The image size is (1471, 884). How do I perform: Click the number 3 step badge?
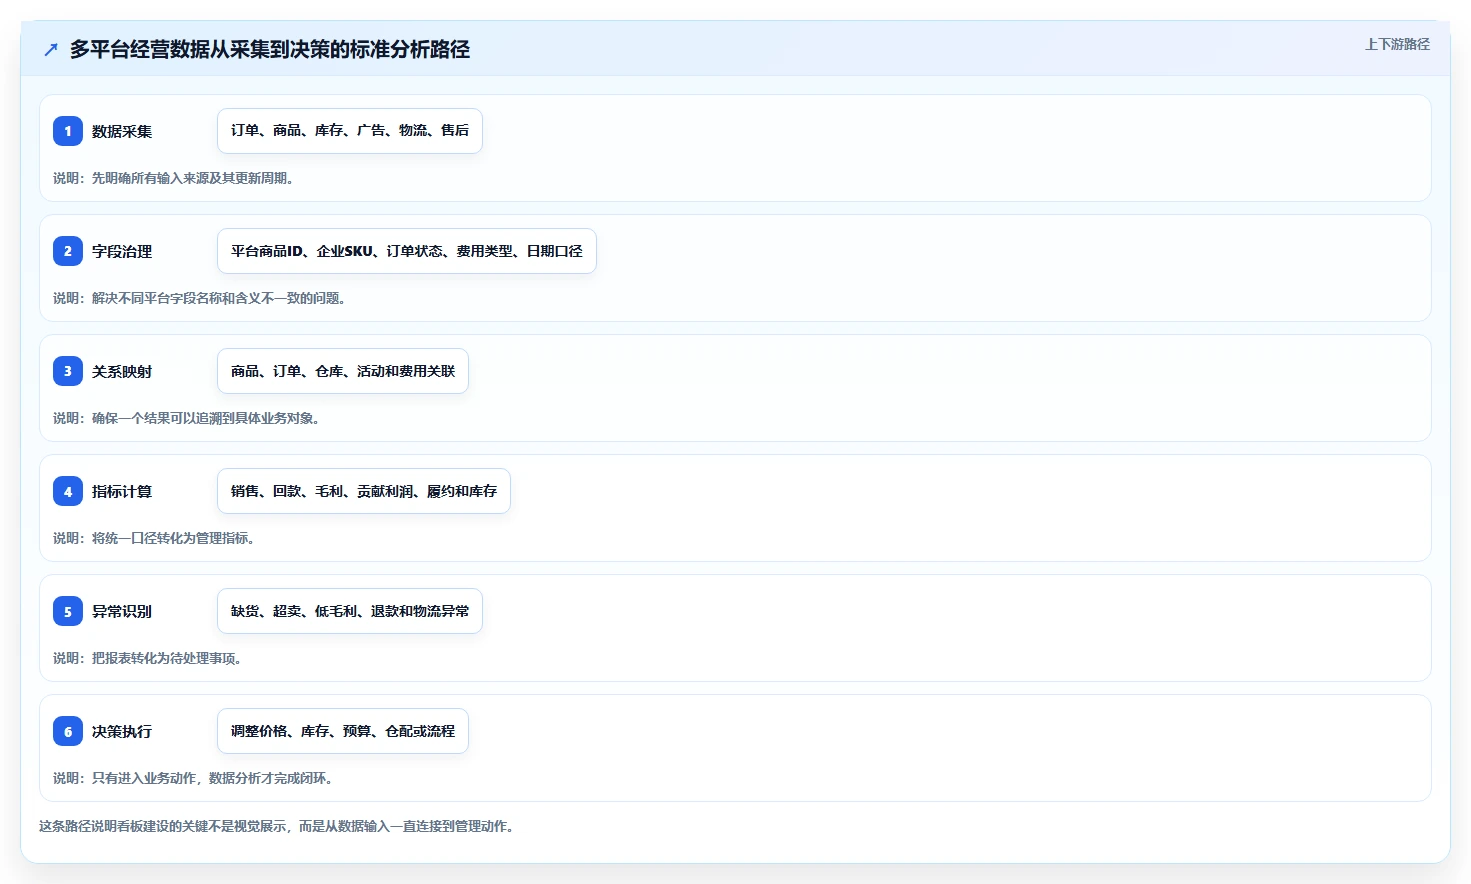(68, 371)
